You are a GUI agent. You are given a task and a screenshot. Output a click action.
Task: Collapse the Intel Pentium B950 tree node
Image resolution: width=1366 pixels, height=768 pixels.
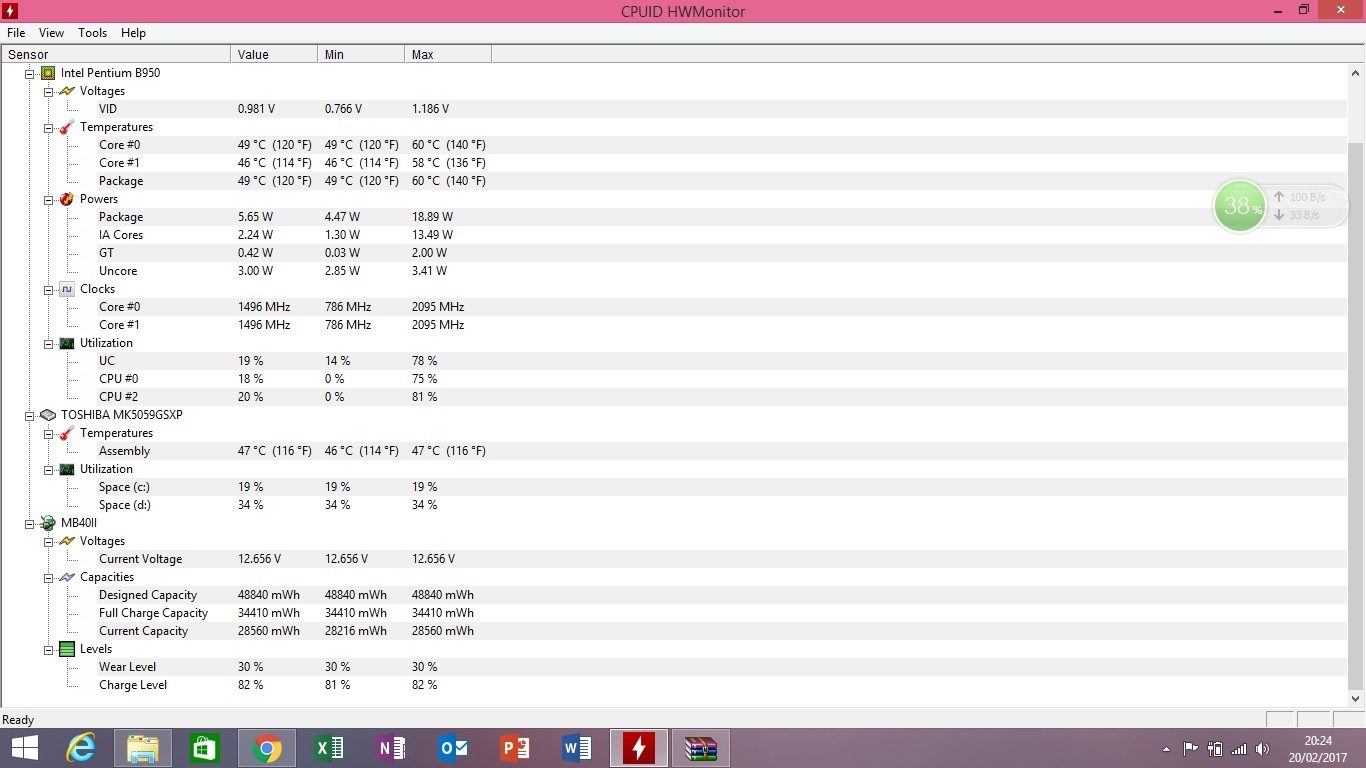(30, 73)
